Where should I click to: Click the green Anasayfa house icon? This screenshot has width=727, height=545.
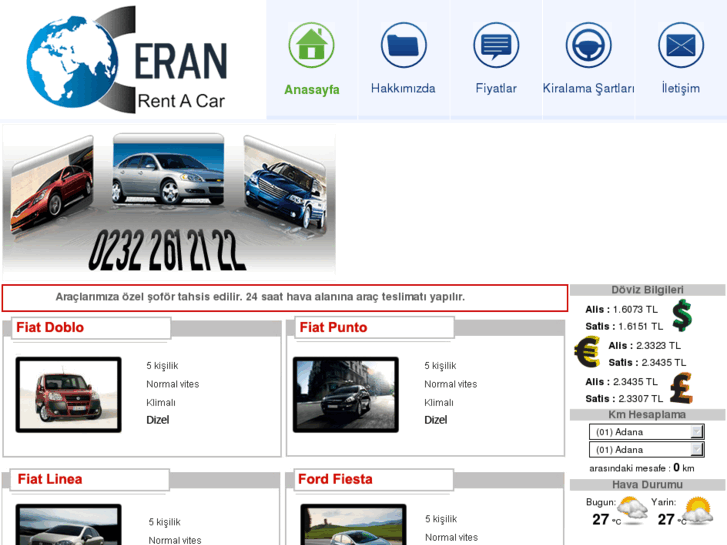pos(311,45)
